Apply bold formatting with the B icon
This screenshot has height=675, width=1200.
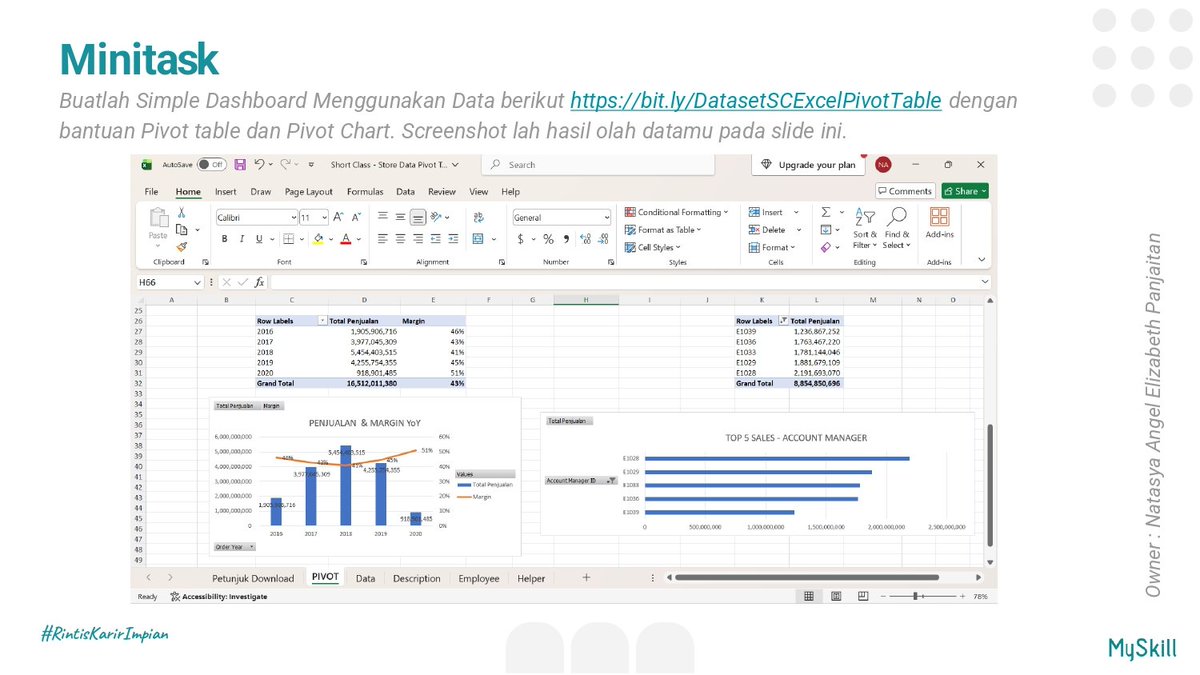[x=225, y=239]
